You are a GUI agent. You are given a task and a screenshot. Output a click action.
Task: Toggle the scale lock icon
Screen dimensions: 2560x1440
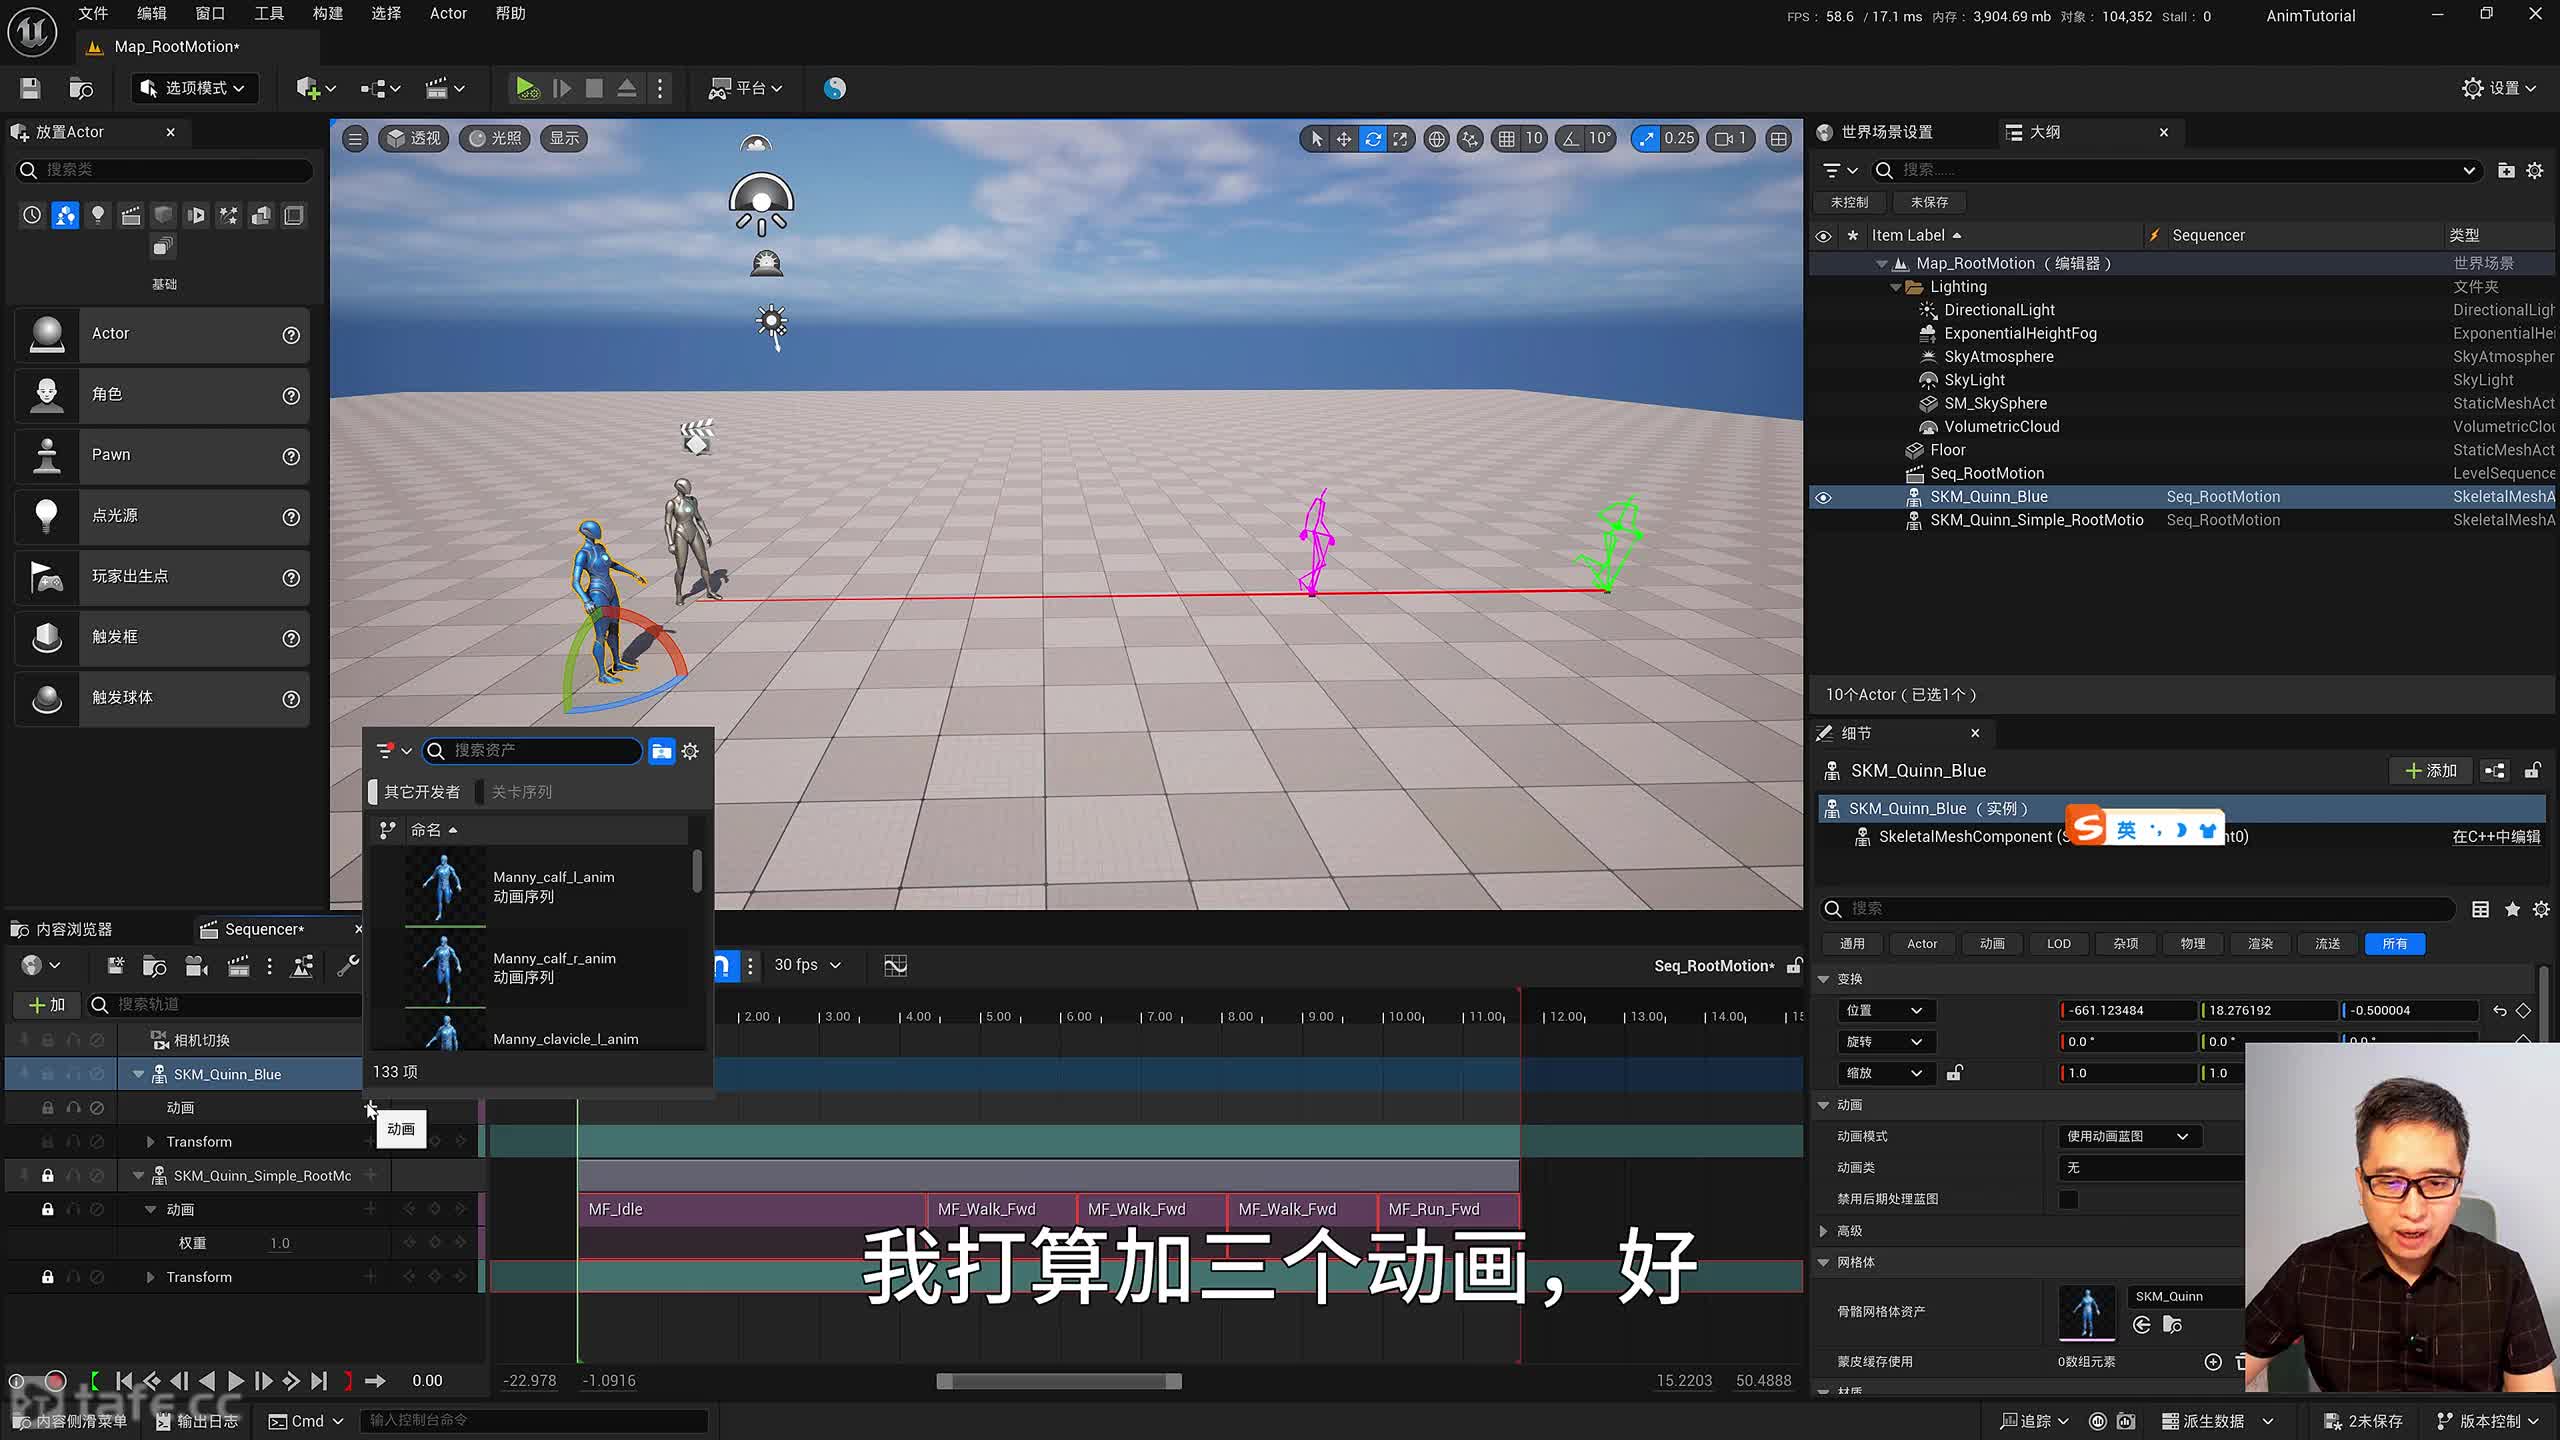[x=1954, y=1073]
